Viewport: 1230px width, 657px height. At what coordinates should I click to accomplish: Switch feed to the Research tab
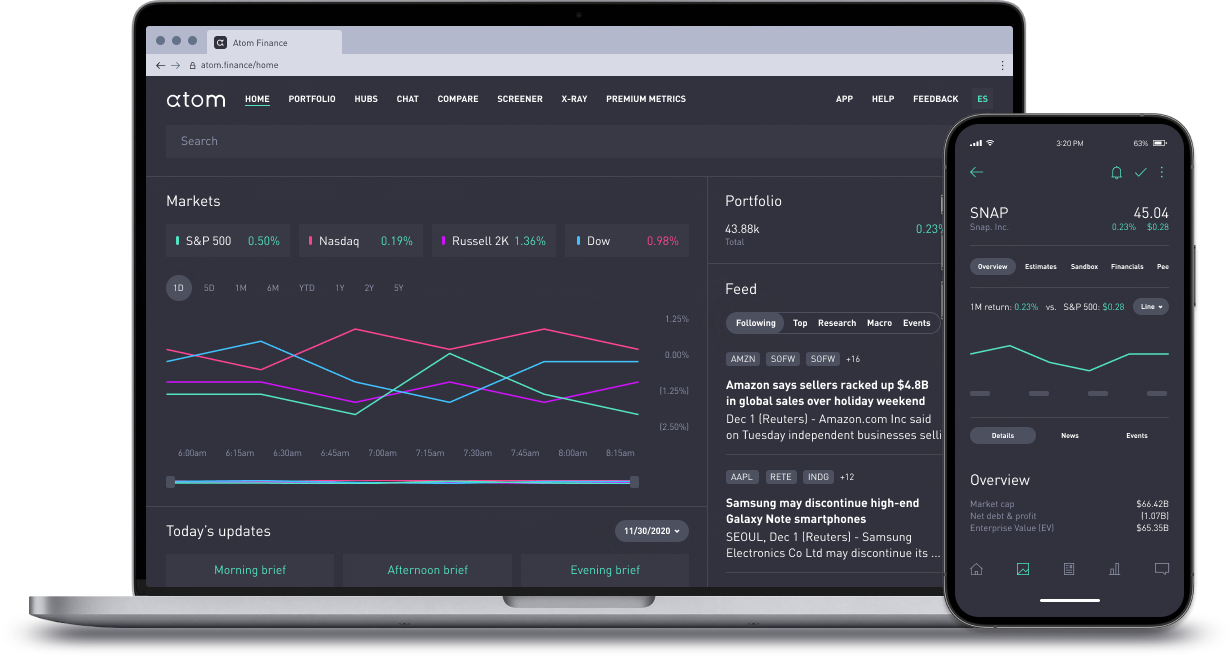pyautogui.click(x=837, y=323)
